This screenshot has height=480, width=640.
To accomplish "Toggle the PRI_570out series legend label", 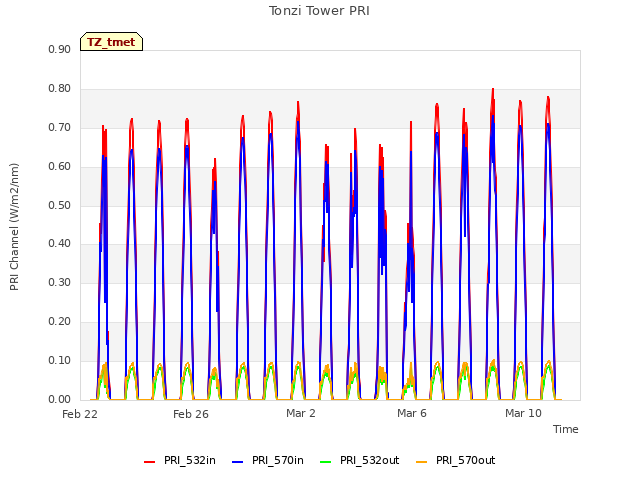I will pos(465,460).
